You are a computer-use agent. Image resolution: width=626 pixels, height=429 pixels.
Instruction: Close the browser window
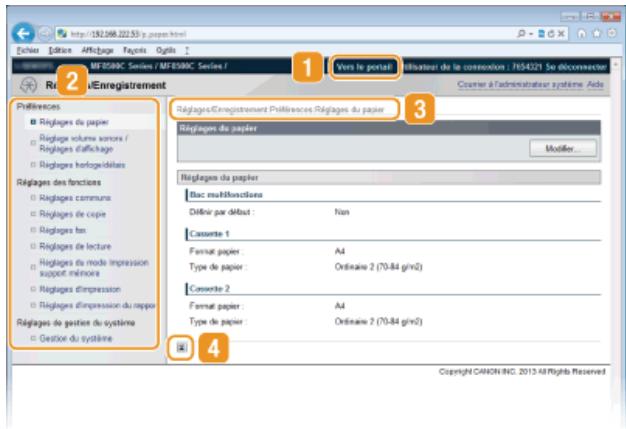610,16
